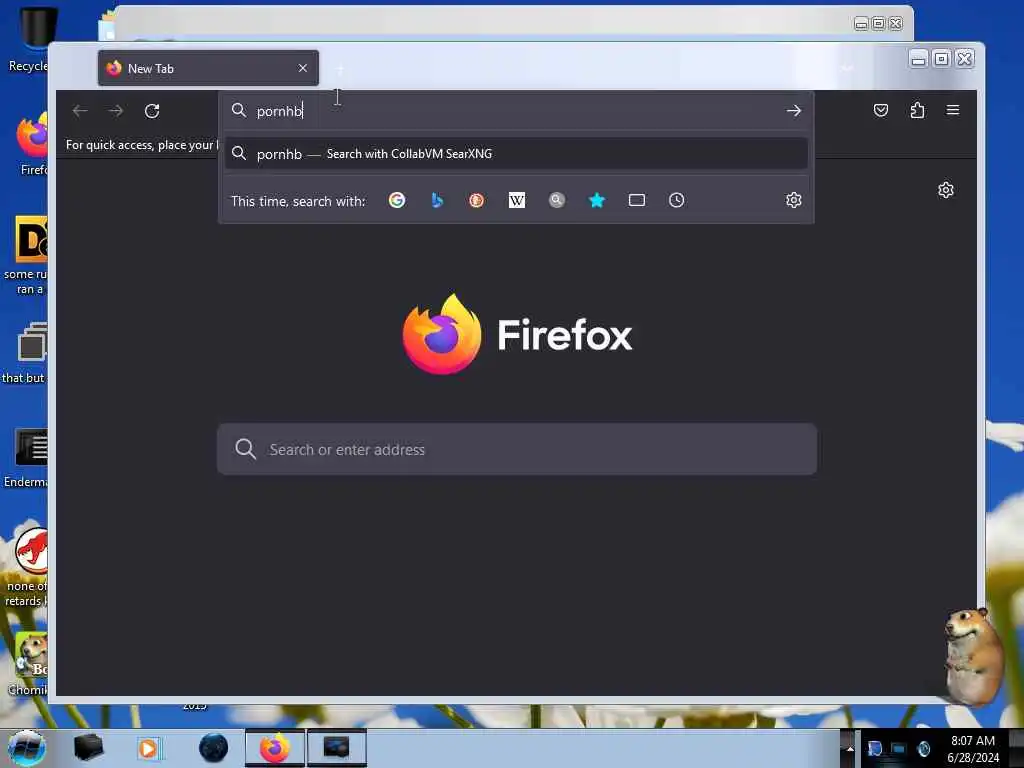
Task: Open search settings gear in dropdown
Action: coord(793,200)
